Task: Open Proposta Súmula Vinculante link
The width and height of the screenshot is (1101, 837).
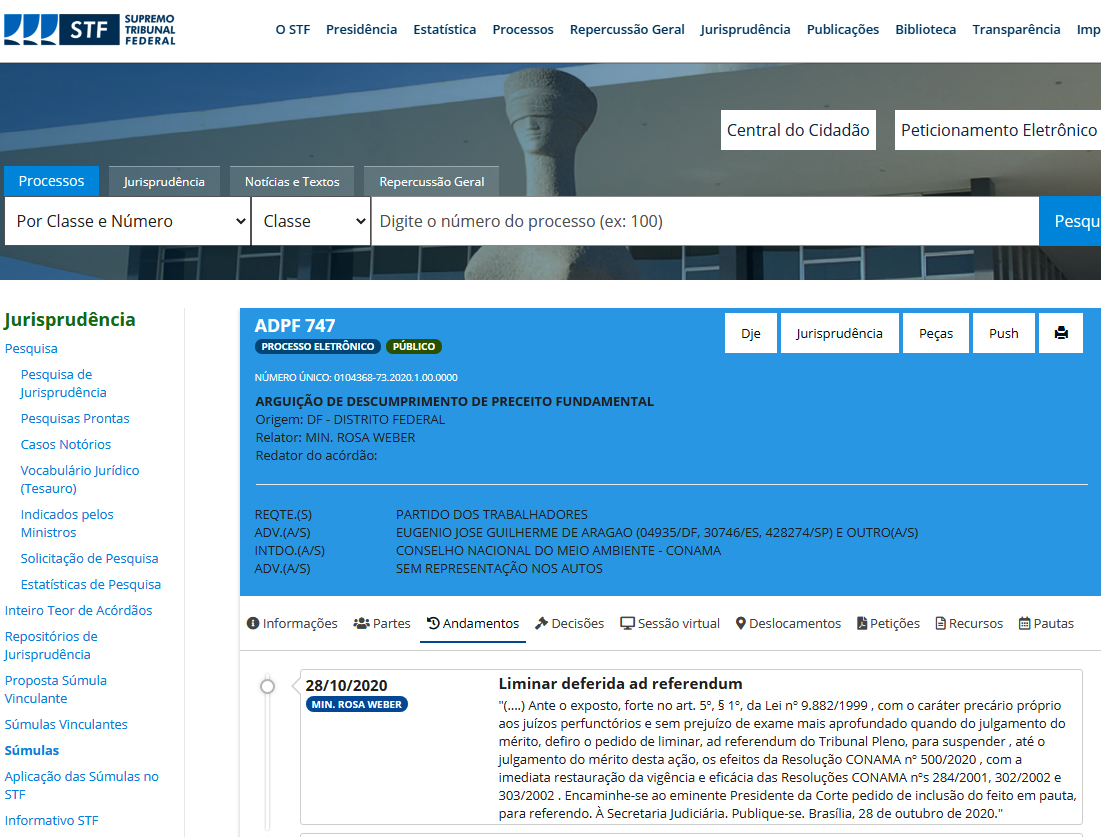Action: pos(55,690)
